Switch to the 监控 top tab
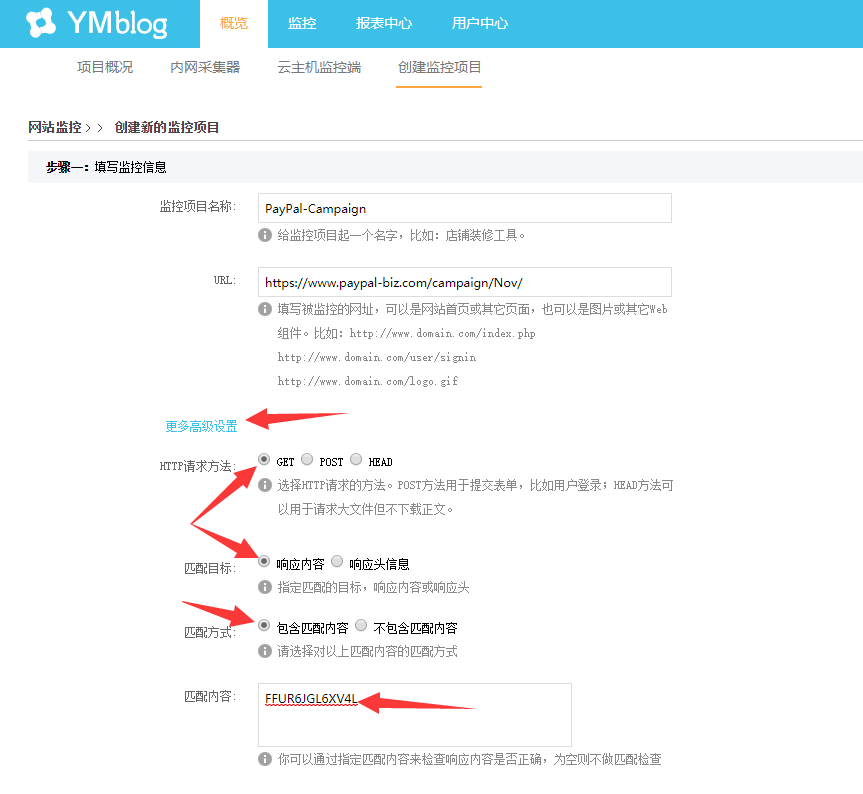This screenshot has height=794, width=863. click(302, 24)
